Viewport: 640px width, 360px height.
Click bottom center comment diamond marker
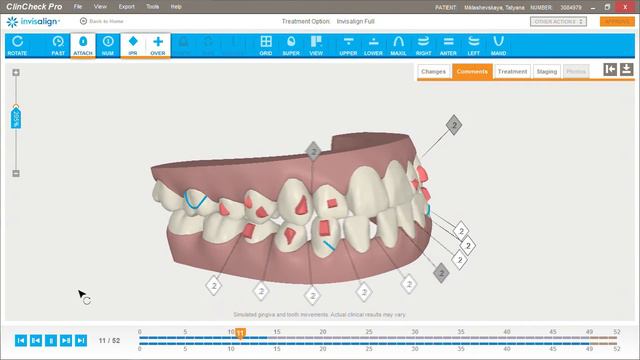pos(312,296)
